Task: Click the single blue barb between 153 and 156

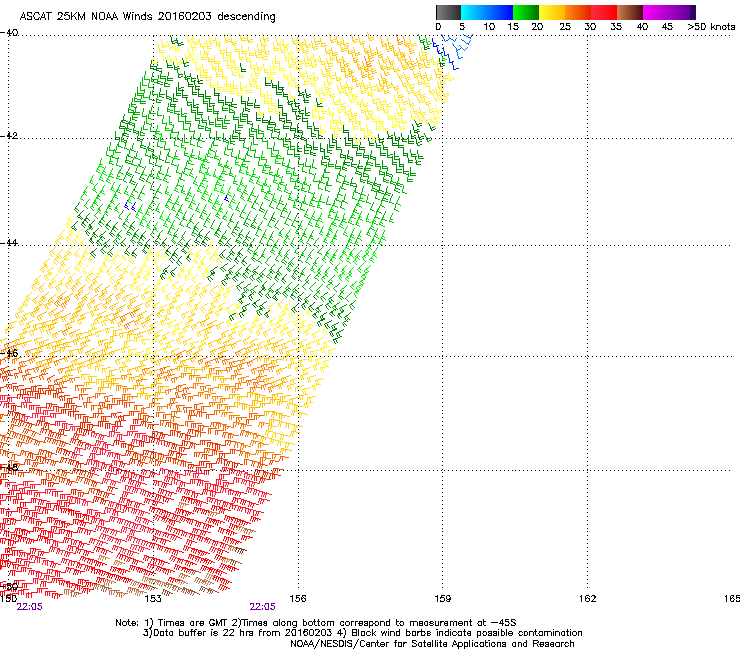Action: 227,199
